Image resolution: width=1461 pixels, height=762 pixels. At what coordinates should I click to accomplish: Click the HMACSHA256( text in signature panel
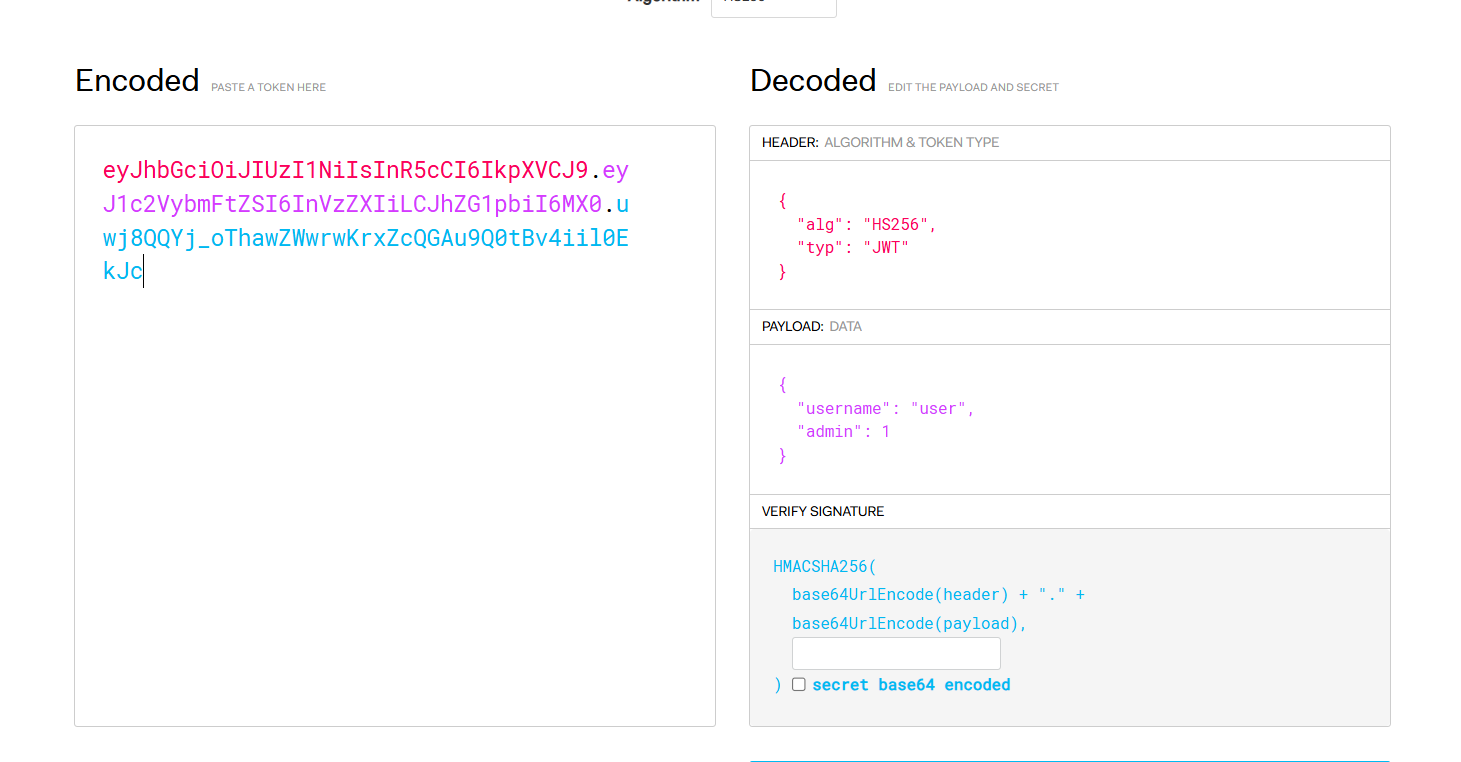824,567
